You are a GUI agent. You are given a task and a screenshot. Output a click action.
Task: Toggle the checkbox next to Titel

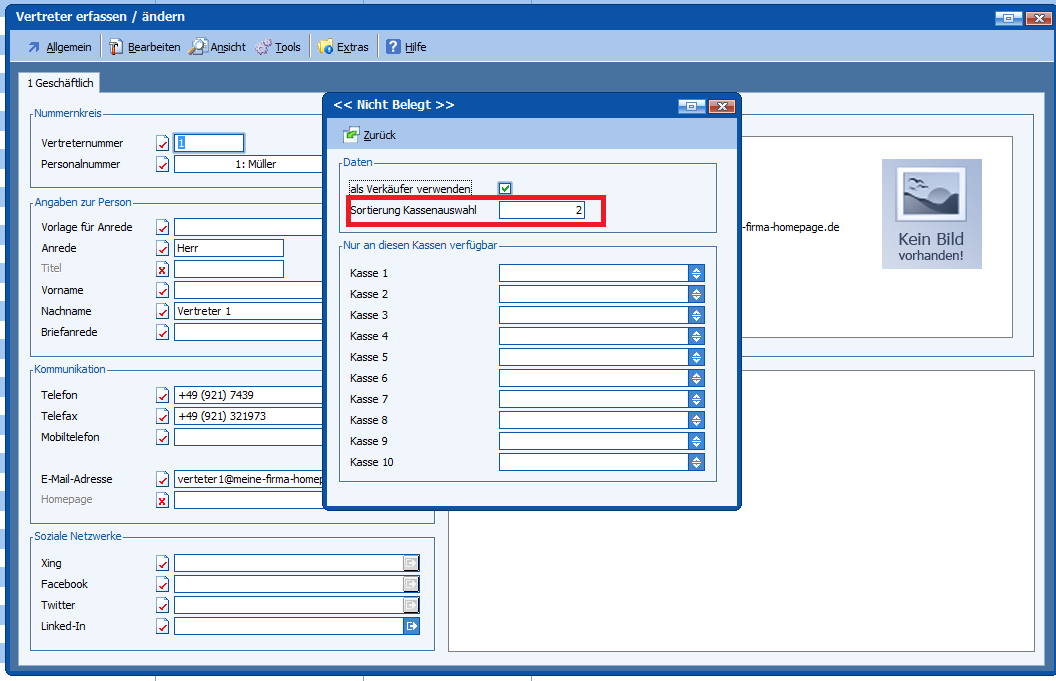point(162,269)
